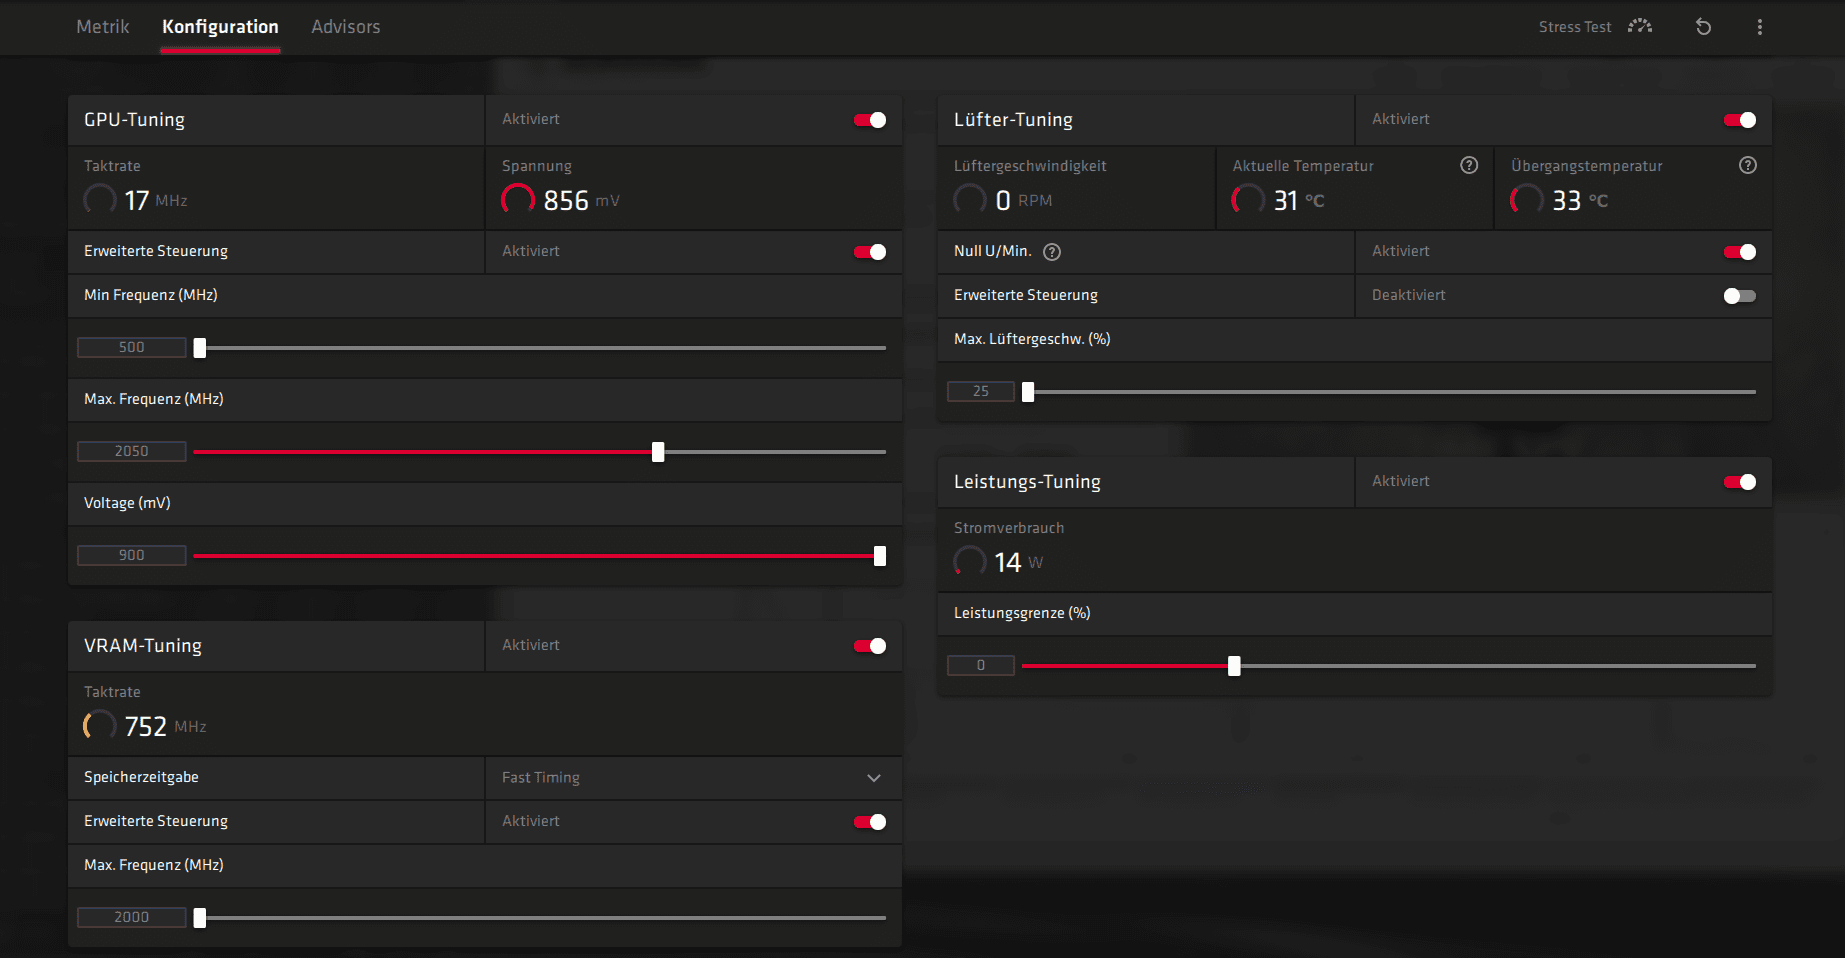Click the VRAM Taktrate gauge icon
Screen dimensions: 1845x958
coord(100,726)
